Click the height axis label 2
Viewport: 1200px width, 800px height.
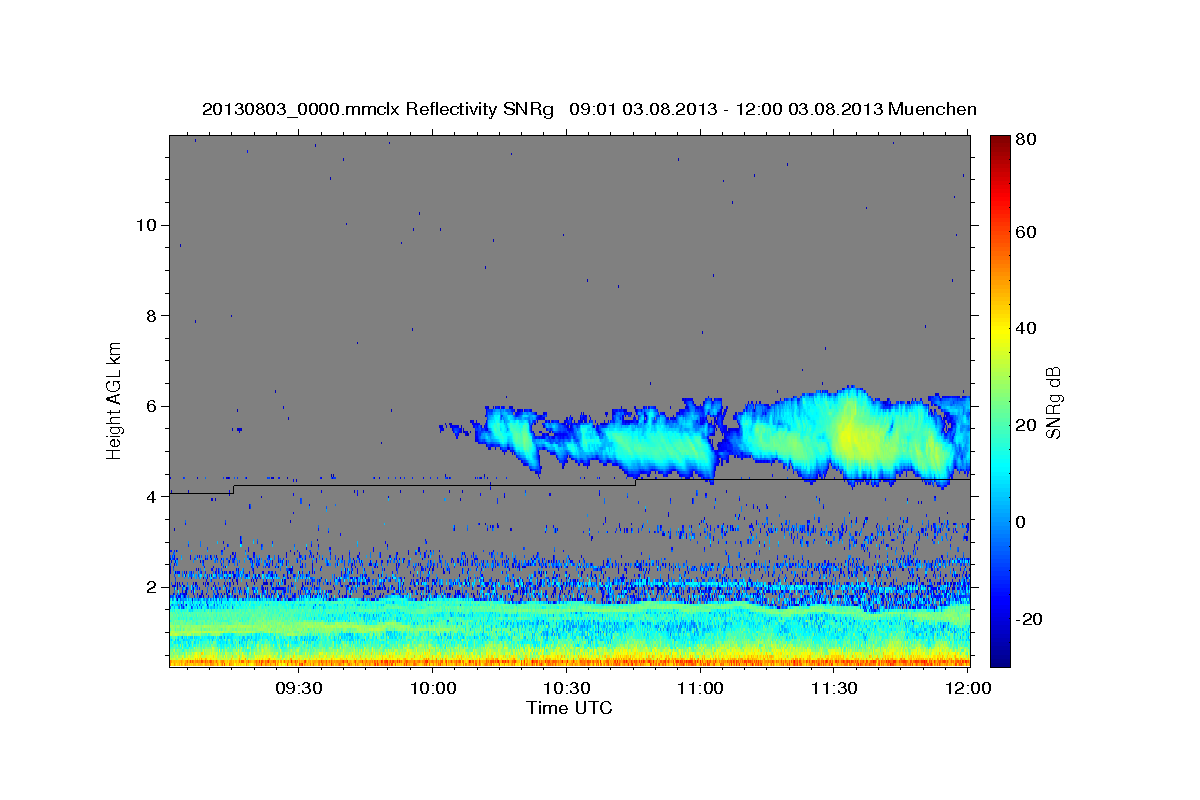pyautogui.click(x=151, y=587)
